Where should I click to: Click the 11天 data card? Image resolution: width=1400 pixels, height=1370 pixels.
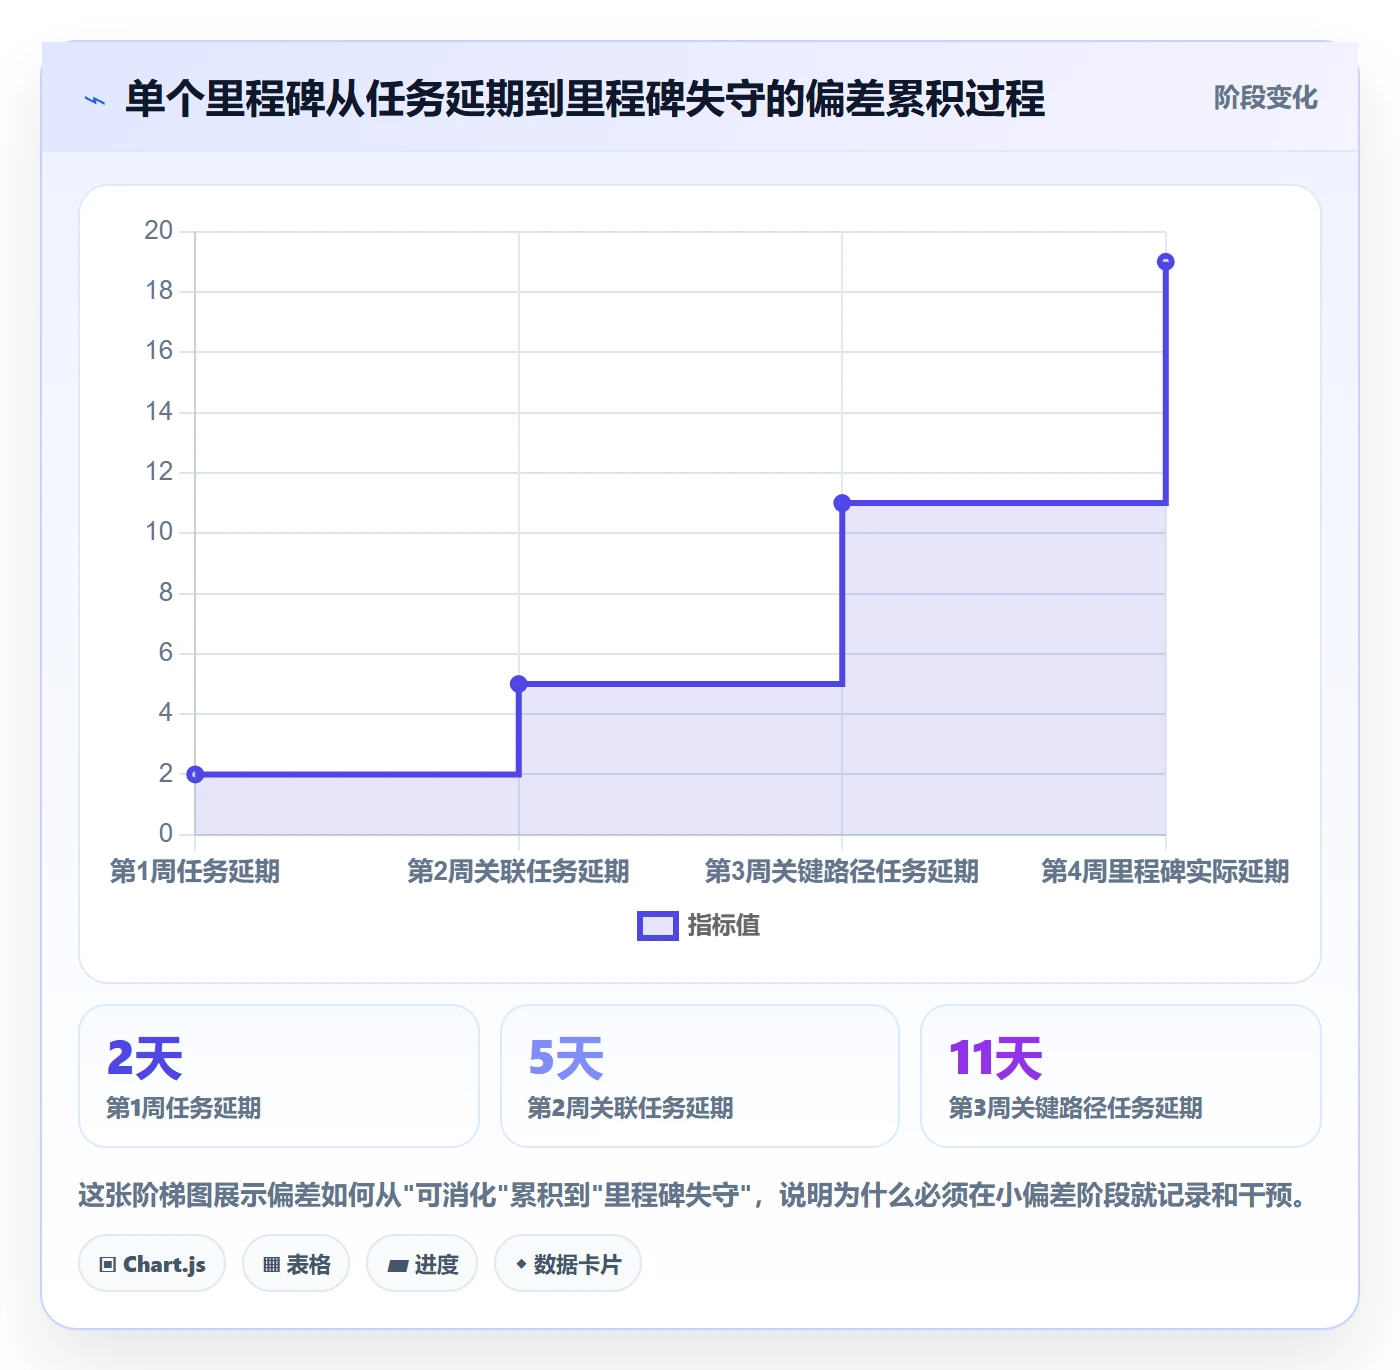tap(1121, 1076)
